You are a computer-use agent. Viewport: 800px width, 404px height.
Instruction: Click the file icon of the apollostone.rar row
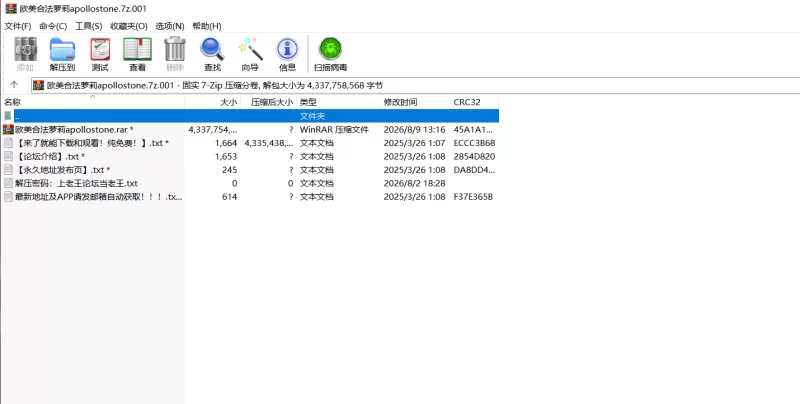tap(8, 130)
